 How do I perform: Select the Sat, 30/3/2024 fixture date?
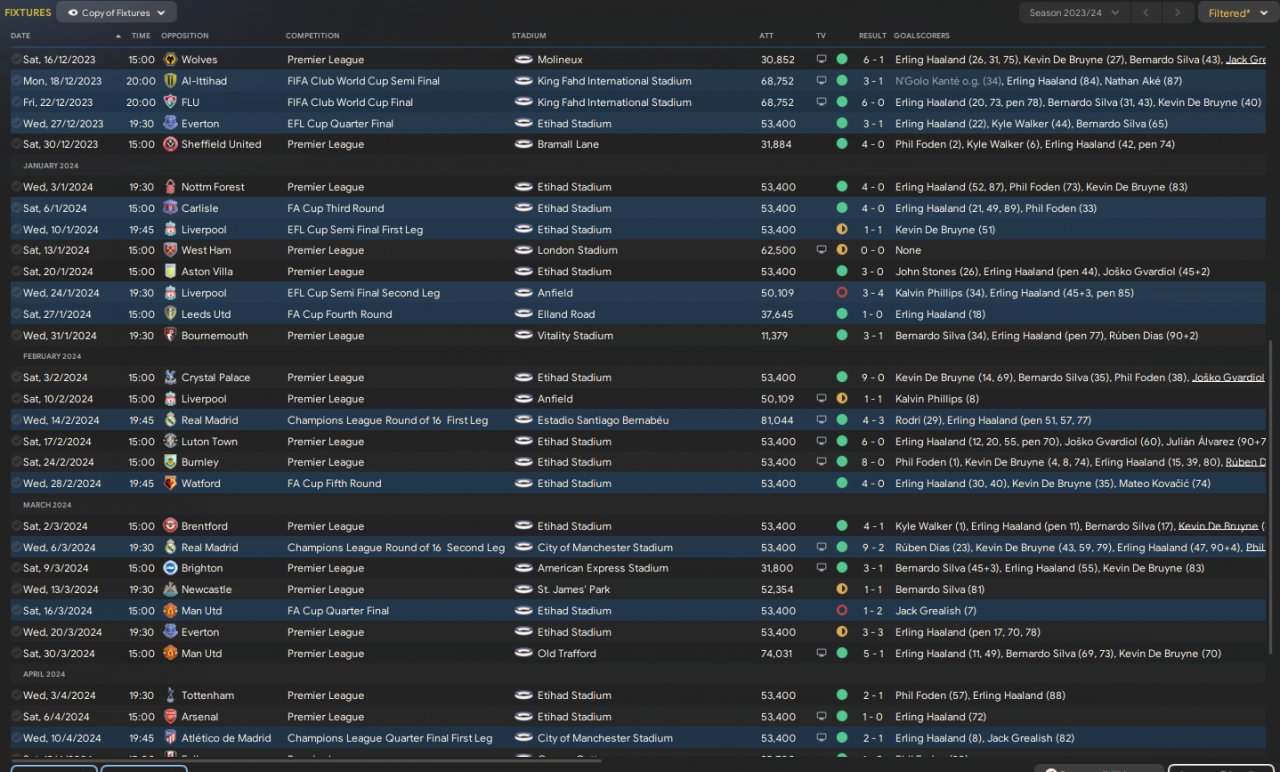61,654
